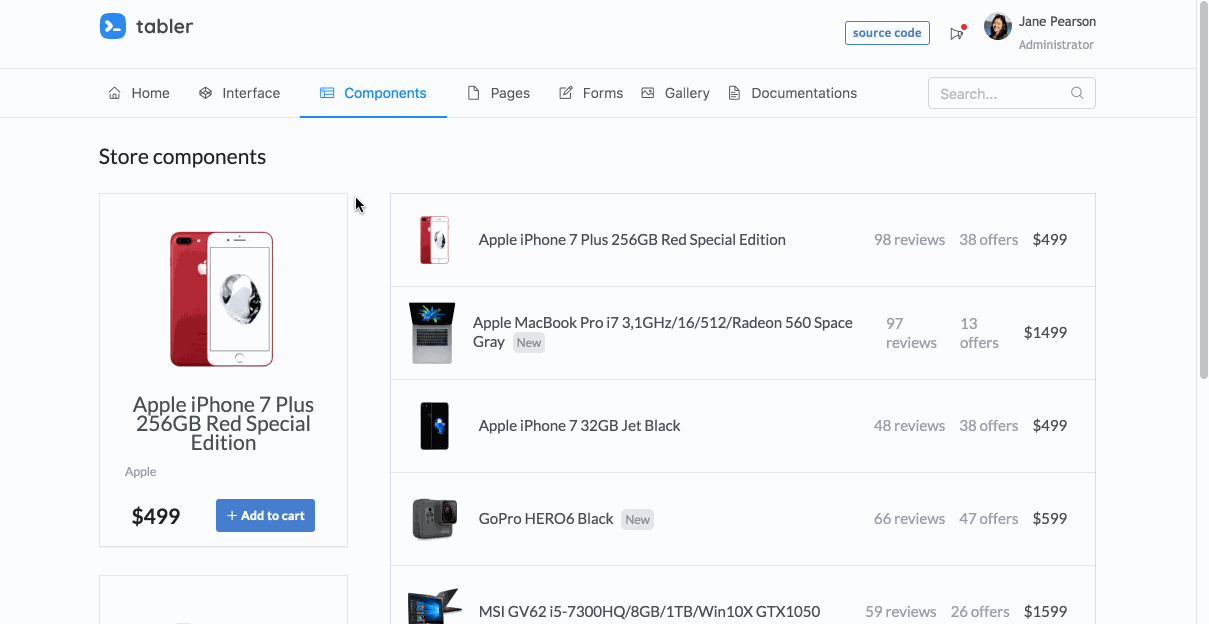Screen dimensions: 1209x624
Task: Click the source code button
Action: click(887, 33)
